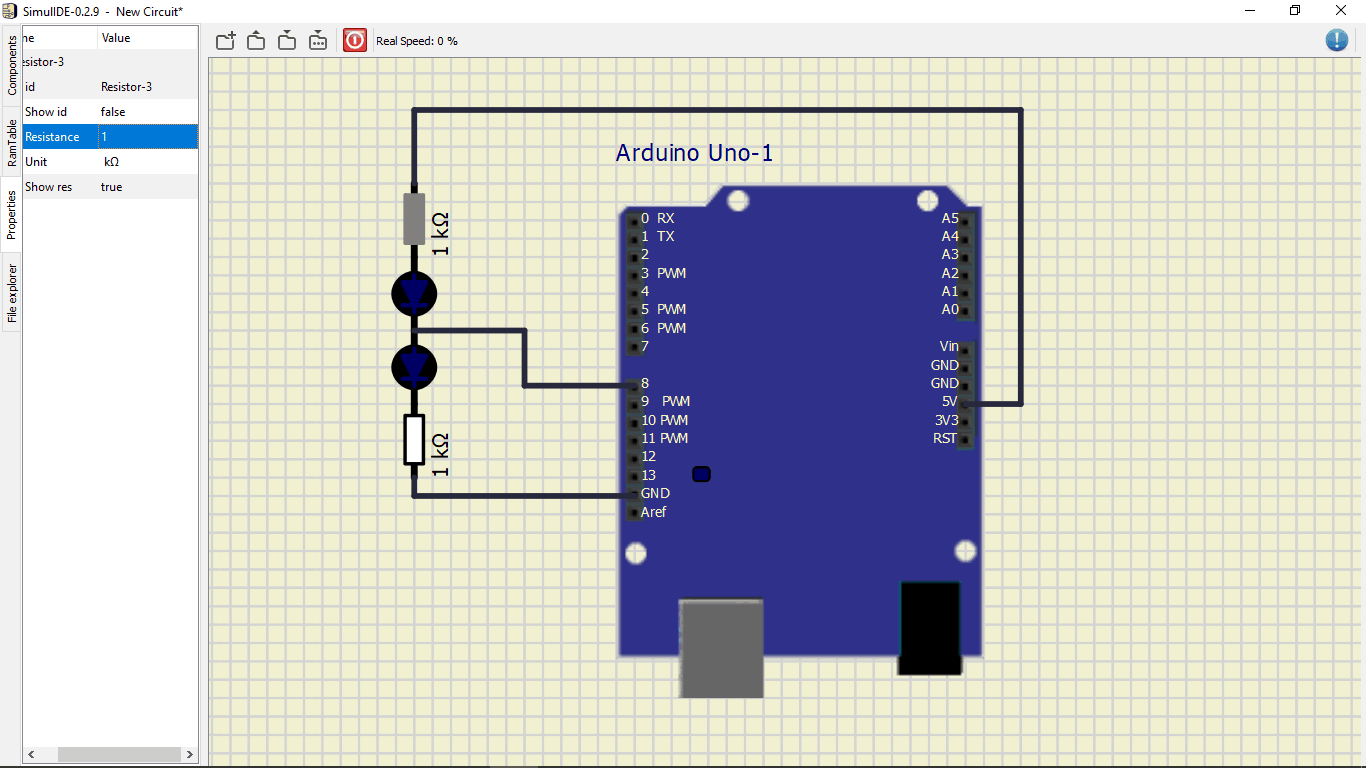Click the upper resistor 1 kΩ label
The width and height of the screenshot is (1366, 768).
coord(439,234)
